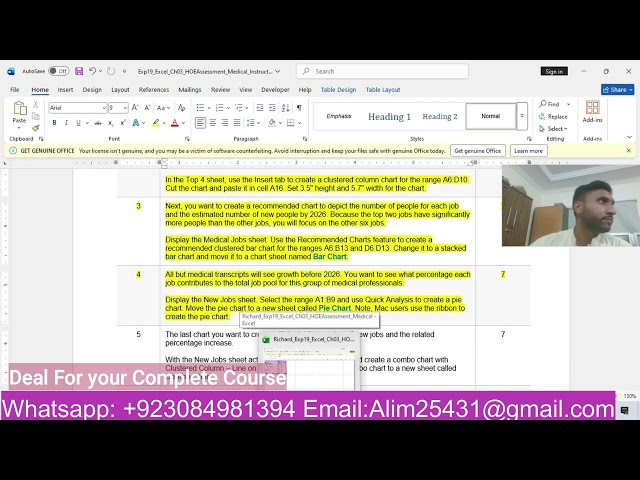Screen dimensions: 640x480
Task: Click the Sign in button
Action: click(x=554, y=71)
